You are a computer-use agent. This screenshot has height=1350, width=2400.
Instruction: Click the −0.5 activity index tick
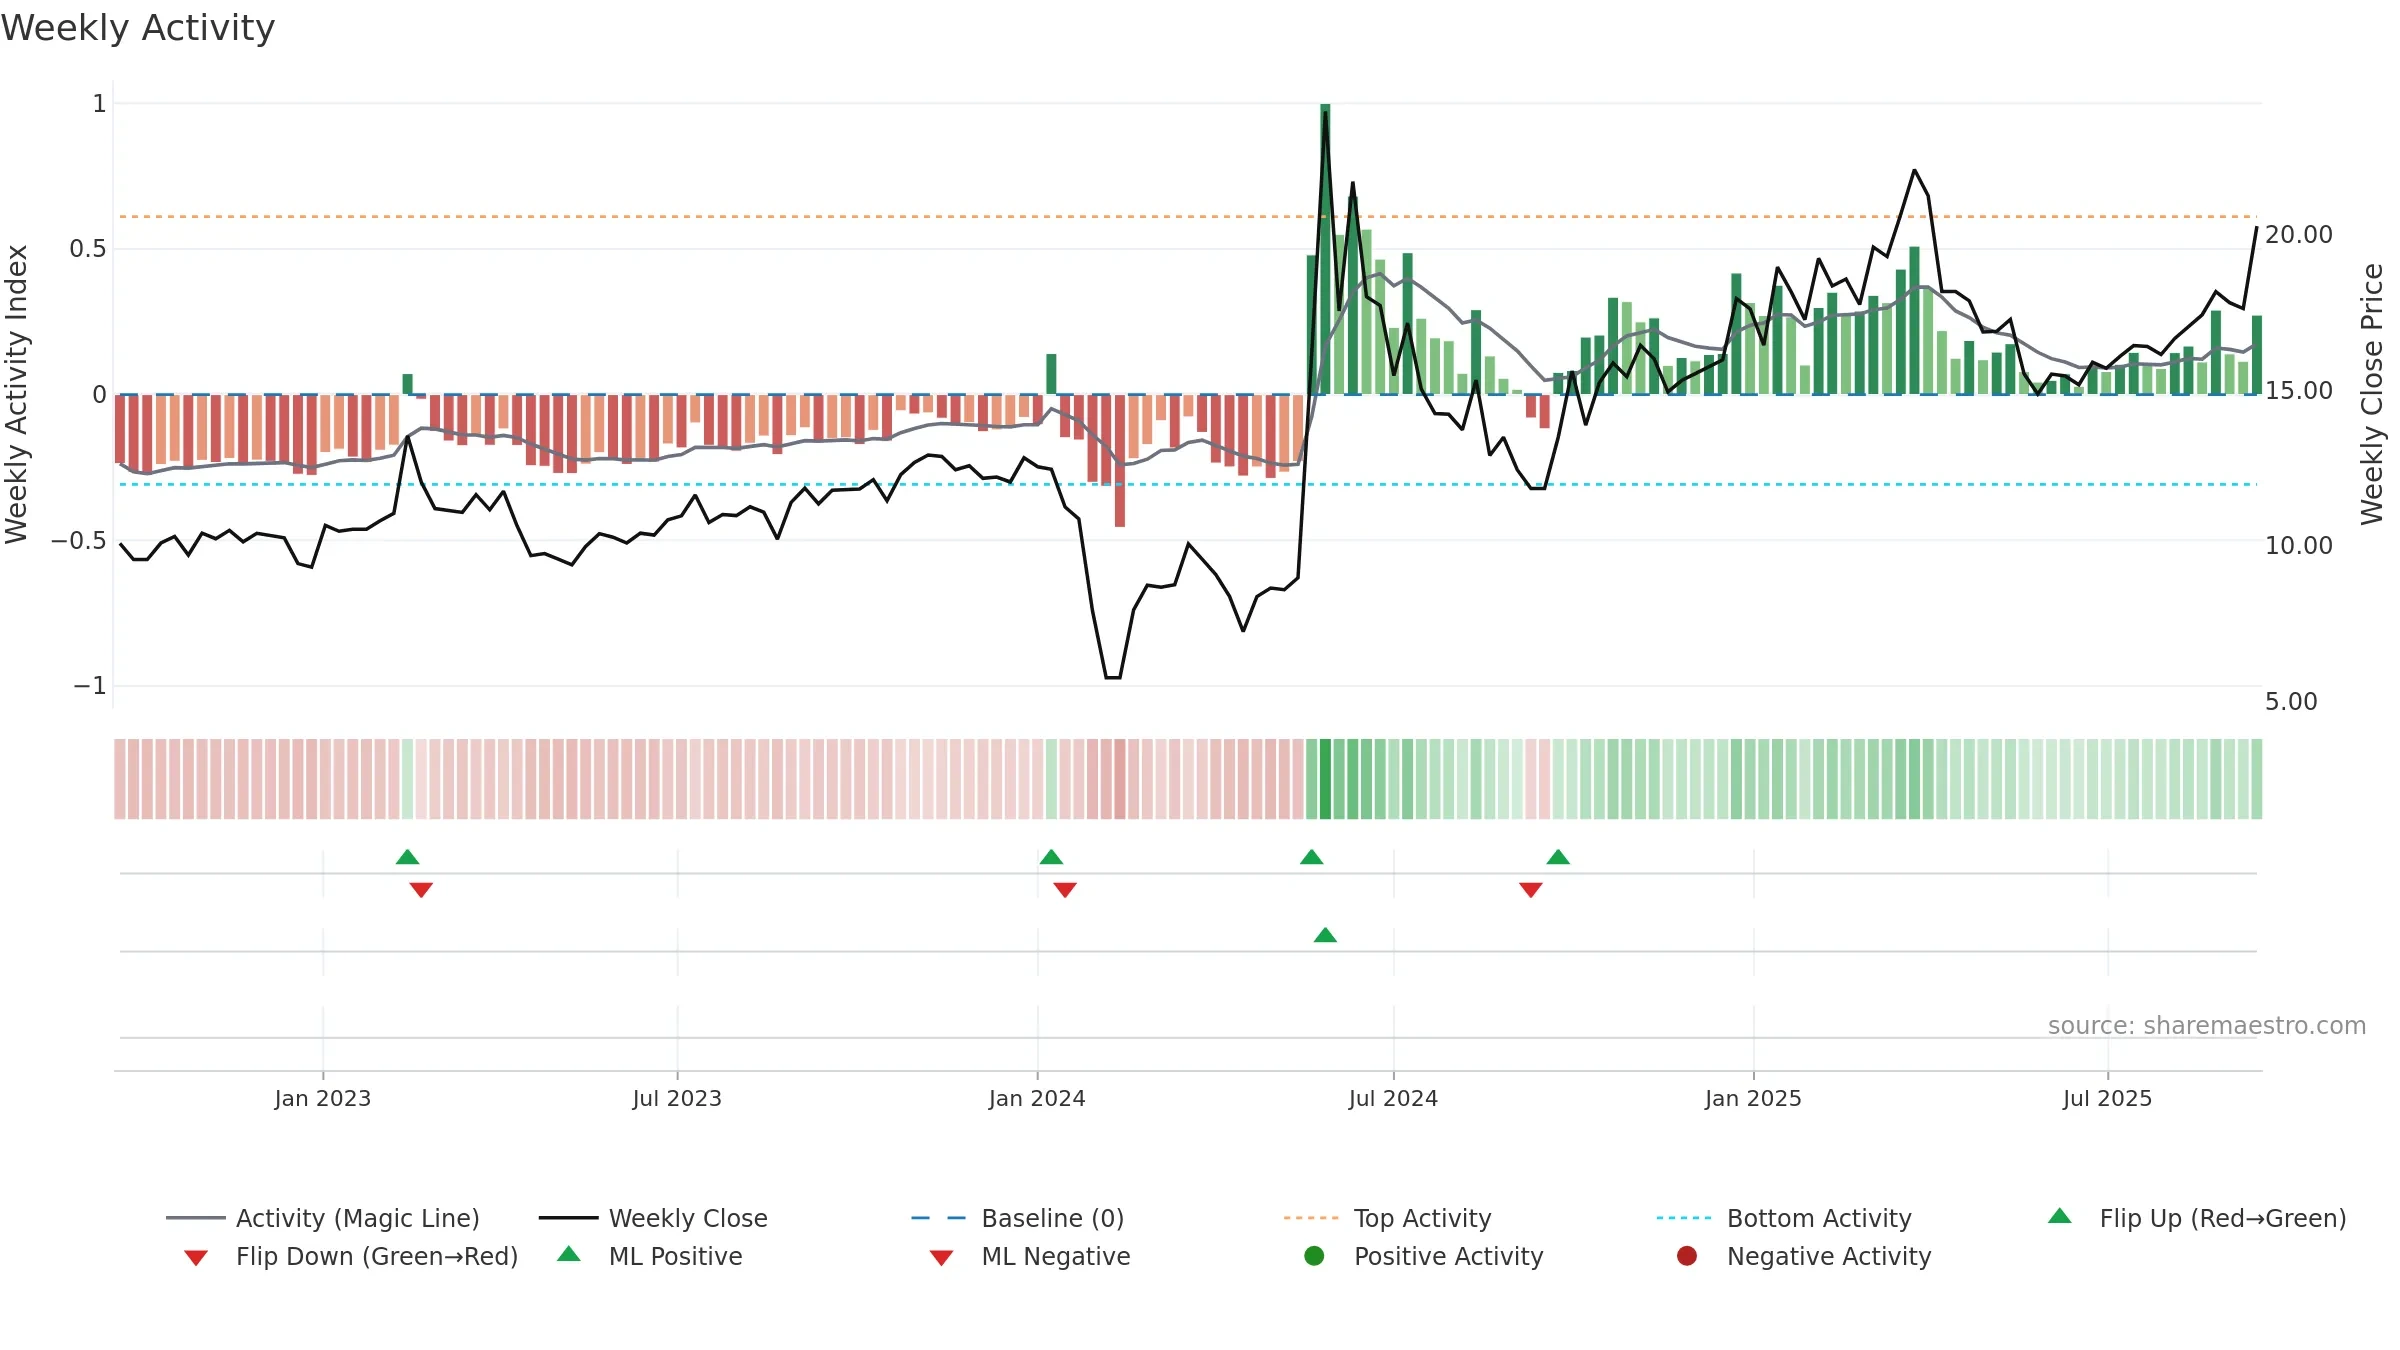click(x=79, y=541)
